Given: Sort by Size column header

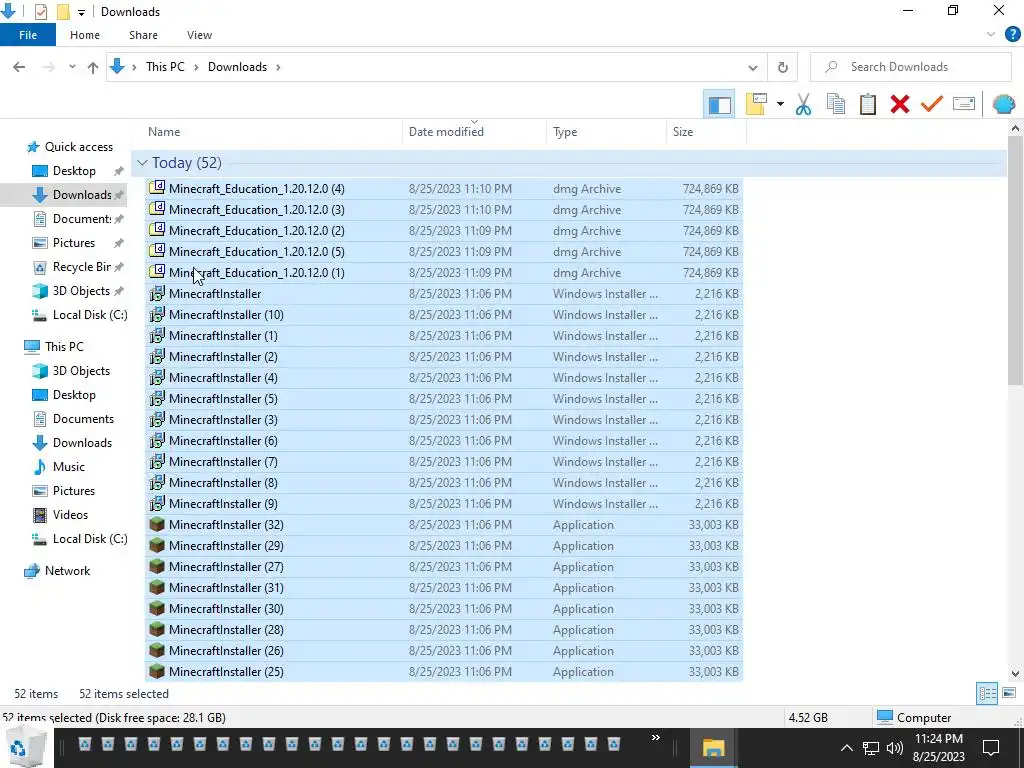Looking at the screenshot, I should (x=706, y=132).
